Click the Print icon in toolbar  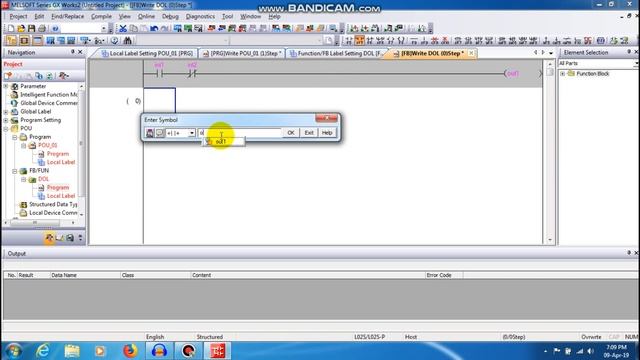42,28
